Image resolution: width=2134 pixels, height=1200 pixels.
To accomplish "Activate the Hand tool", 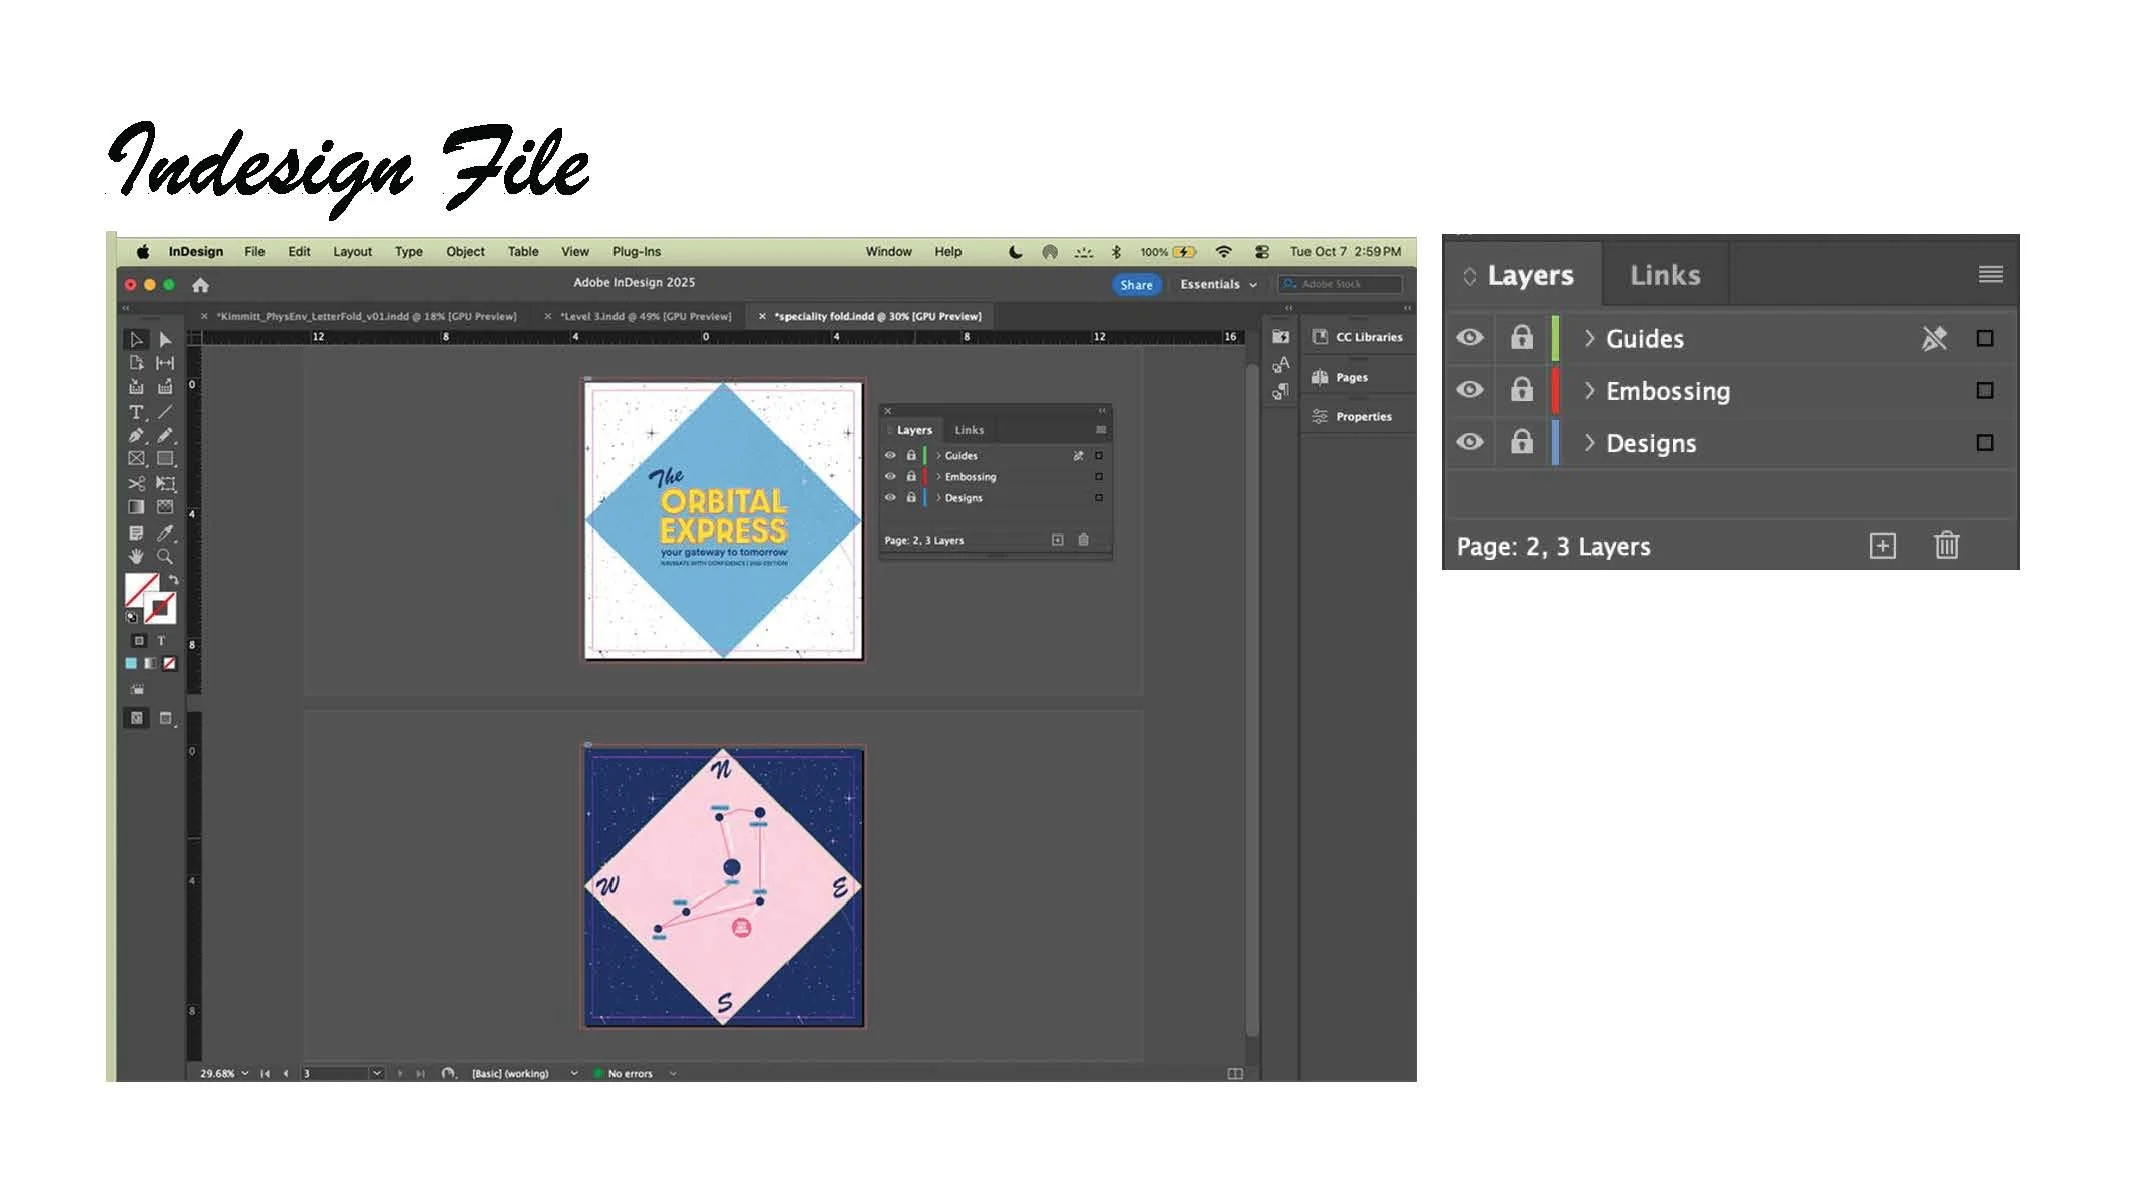I will pyautogui.click(x=136, y=557).
